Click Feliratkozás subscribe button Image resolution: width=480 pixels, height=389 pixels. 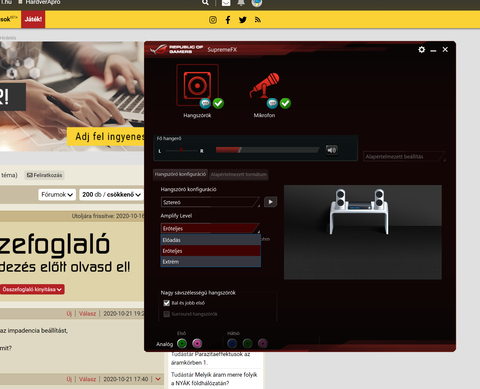pos(44,175)
